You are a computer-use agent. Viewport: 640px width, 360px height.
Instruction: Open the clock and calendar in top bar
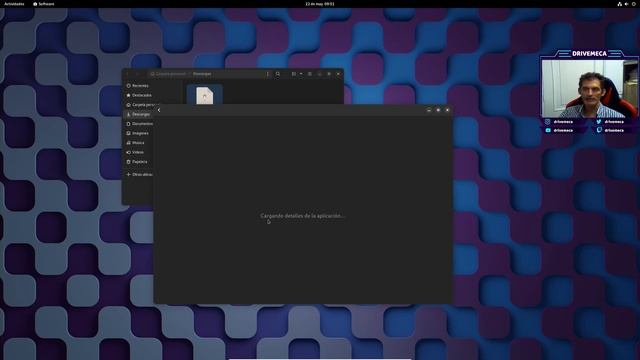click(x=320, y=4)
